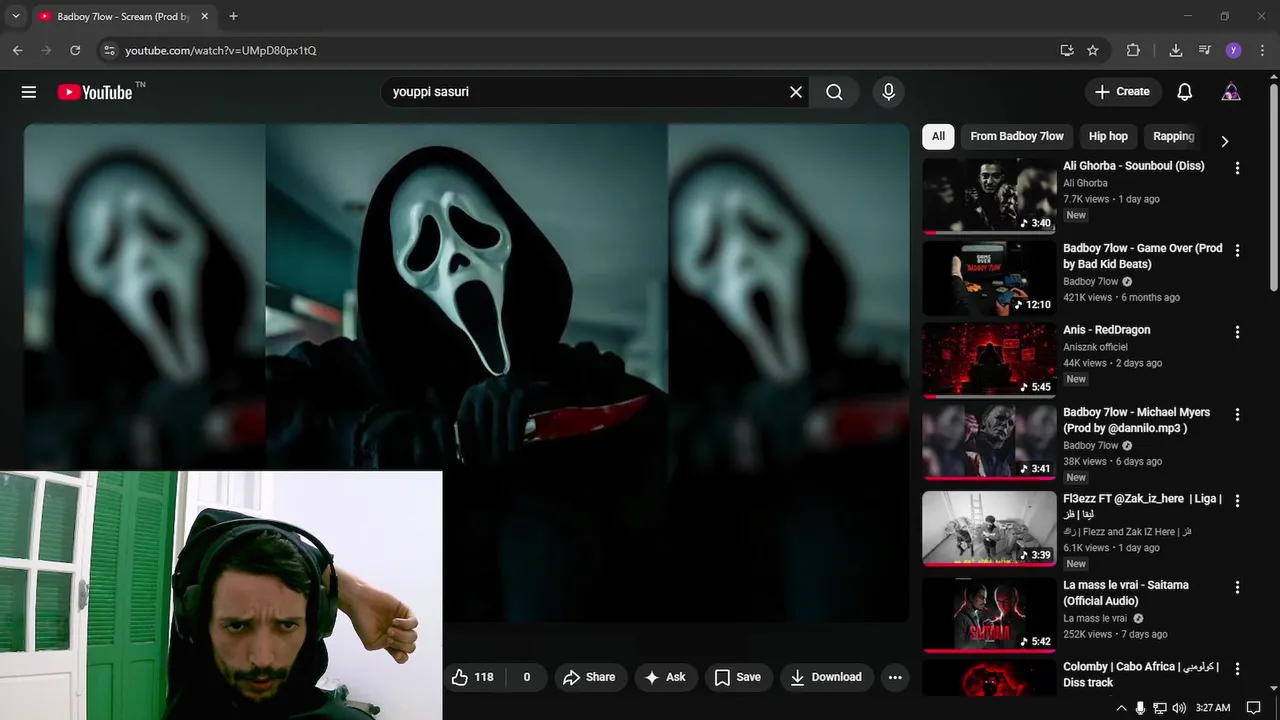The width and height of the screenshot is (1280, 720).
Task: Open the YouTube hamburger guide menu
Action: (29, 92)
